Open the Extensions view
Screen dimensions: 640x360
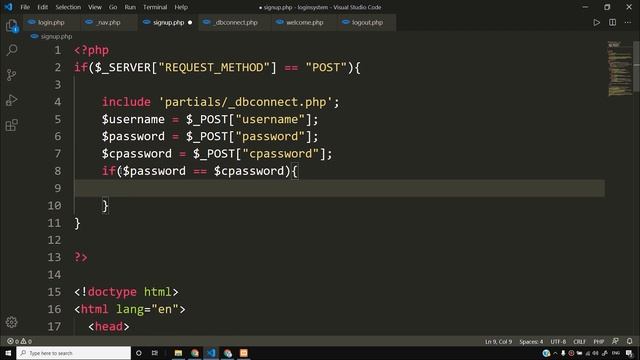tap(12, 125)
